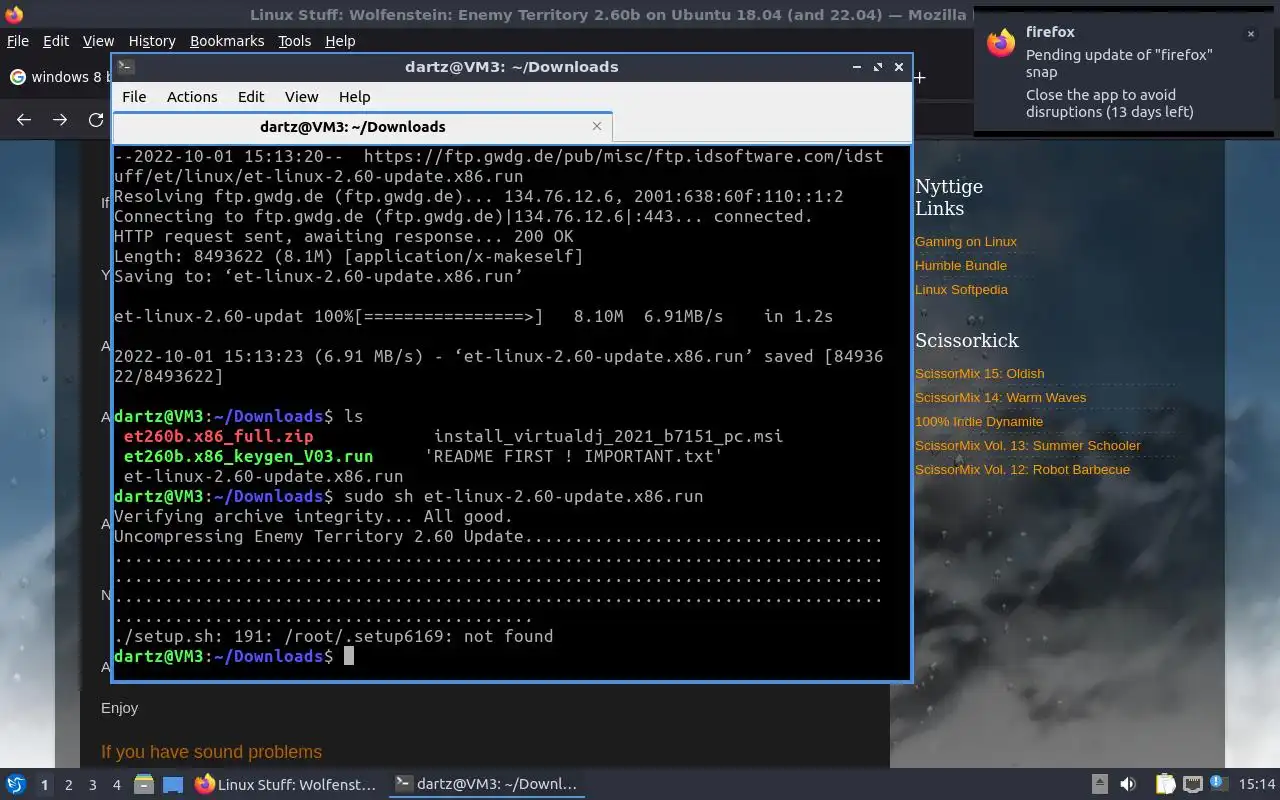The image size is (1280, 800).
Task: Activate the dartz@VM3 terminal taskbar button
Action: click(x=486, y=785)
